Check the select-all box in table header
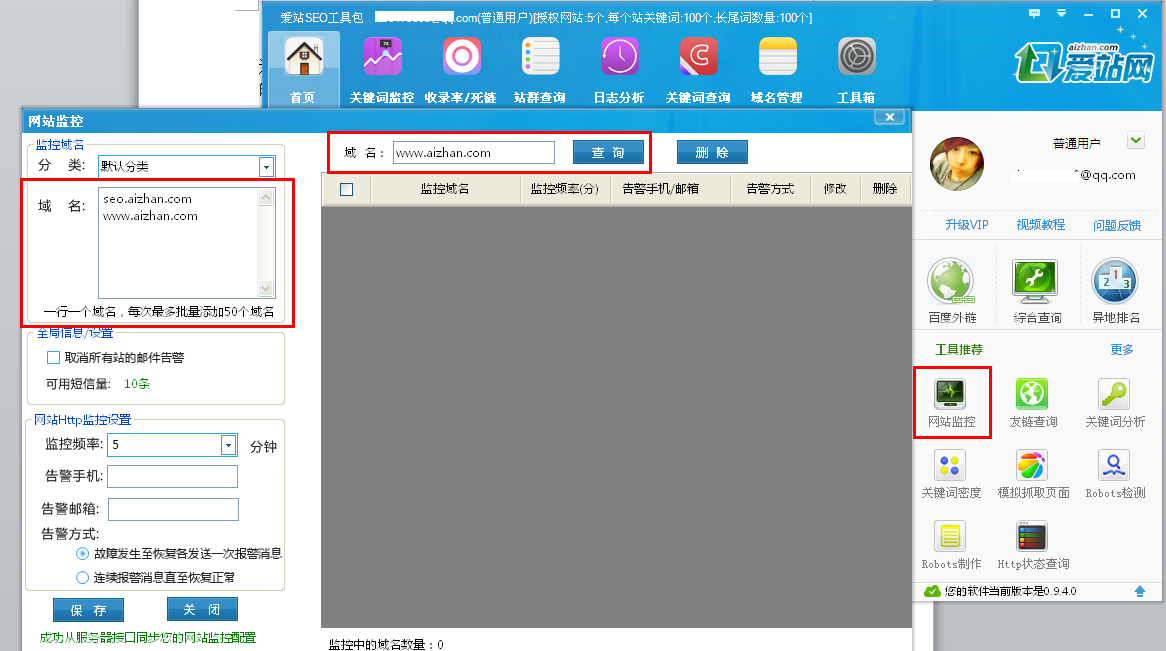This screenshot has height=651, width=1166. point(347,190)
